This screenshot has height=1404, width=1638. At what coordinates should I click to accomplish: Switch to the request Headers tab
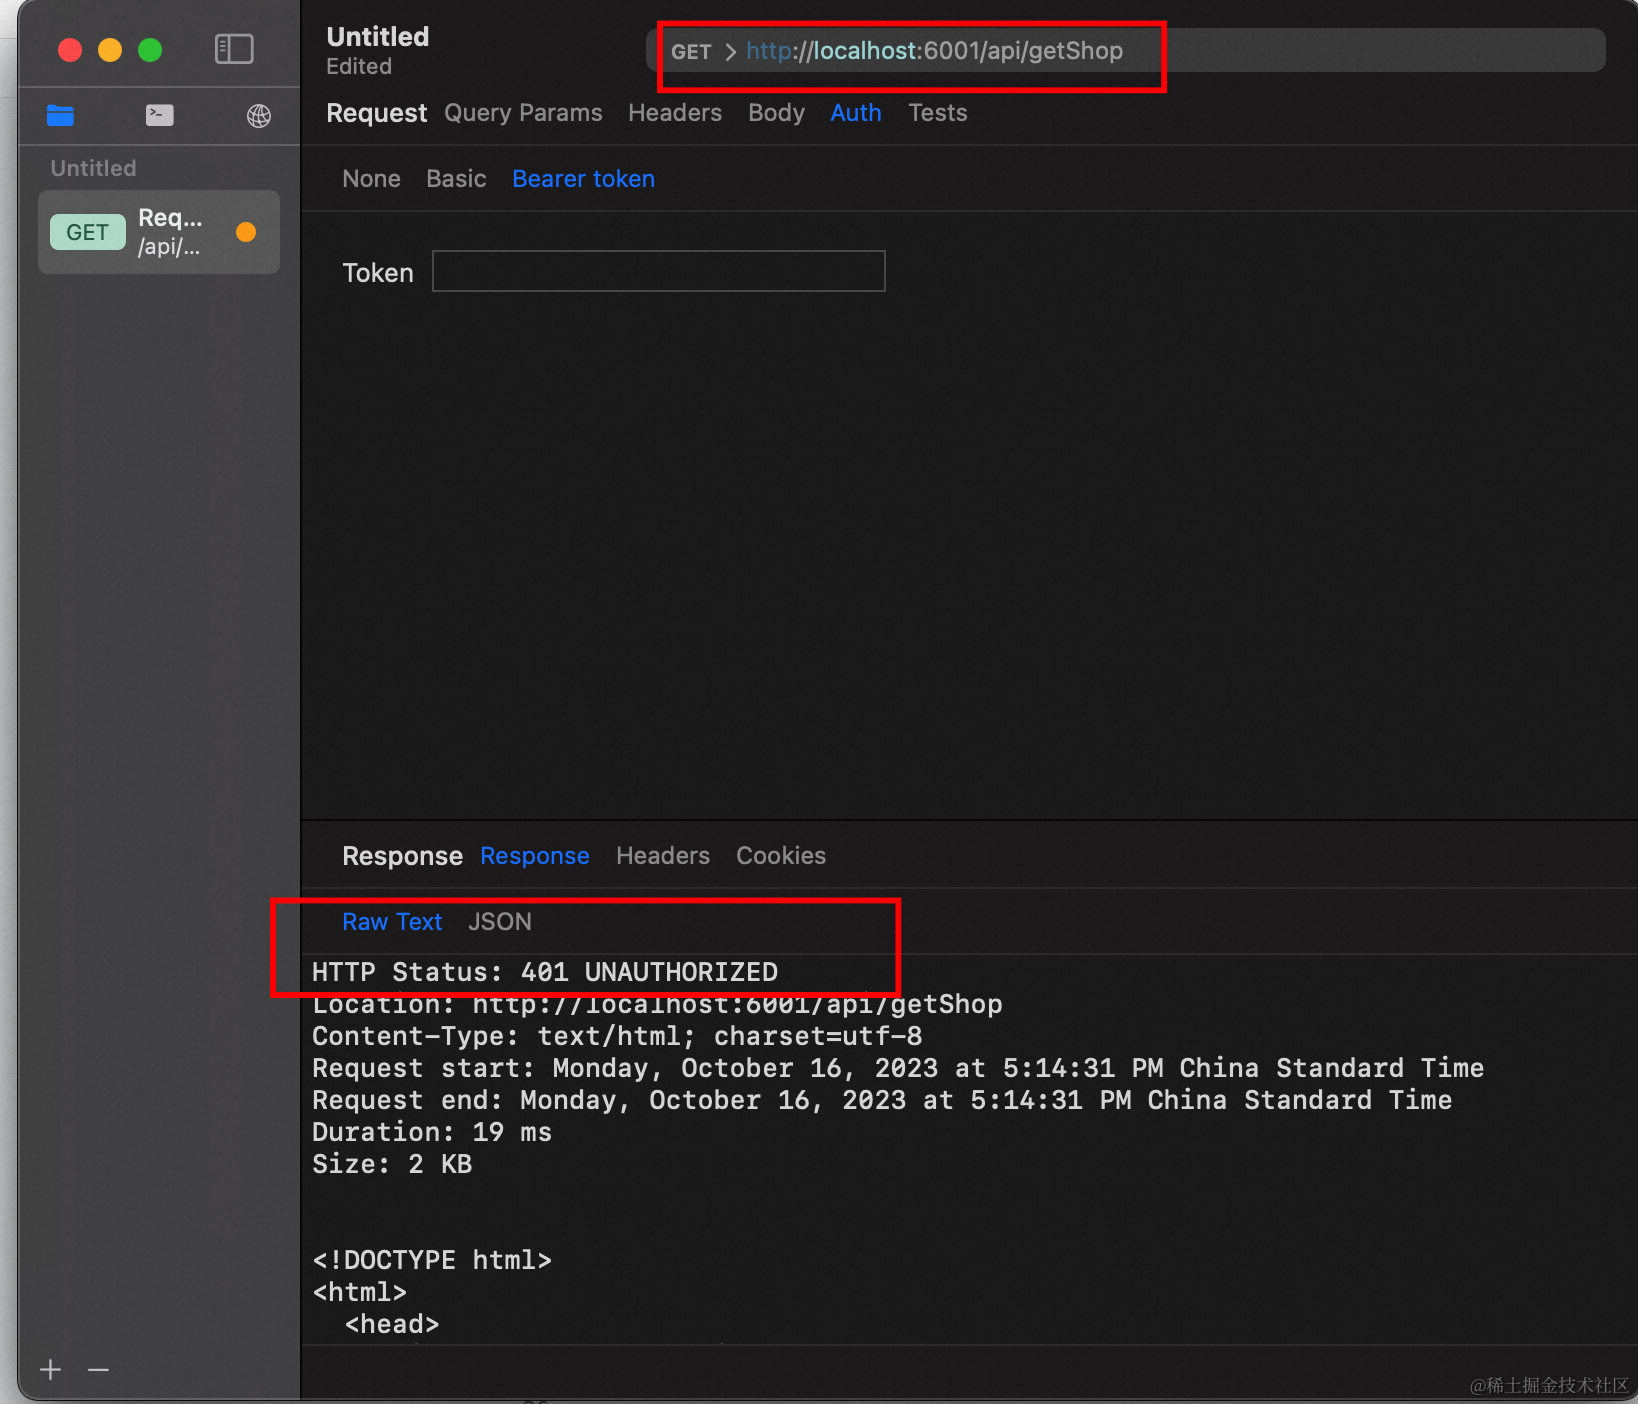675,113
